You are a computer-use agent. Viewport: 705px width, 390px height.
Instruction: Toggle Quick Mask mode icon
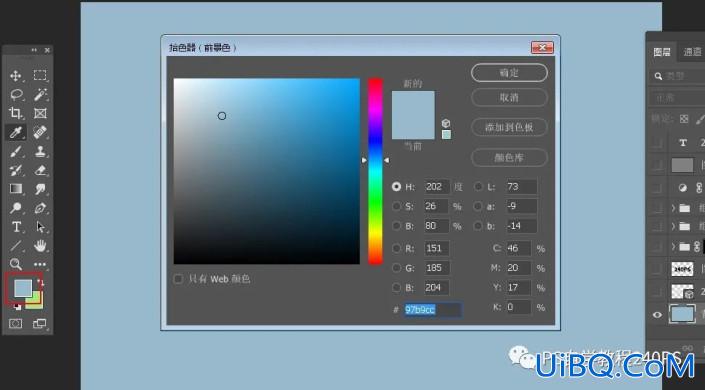click(x=16, y=323)
